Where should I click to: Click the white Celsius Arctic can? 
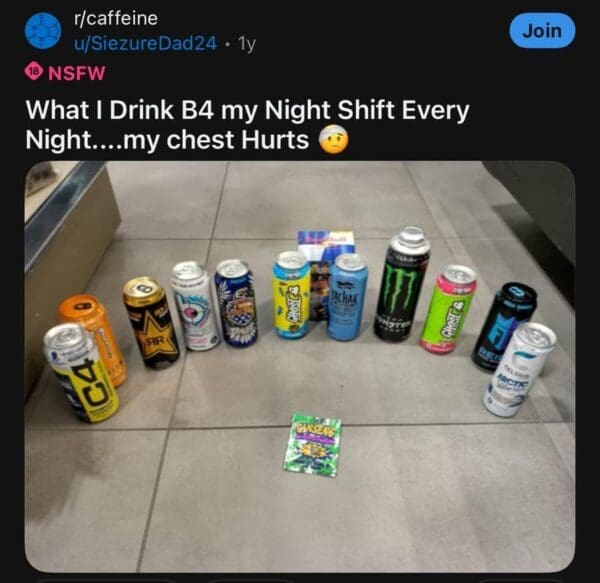pos(518,370)
